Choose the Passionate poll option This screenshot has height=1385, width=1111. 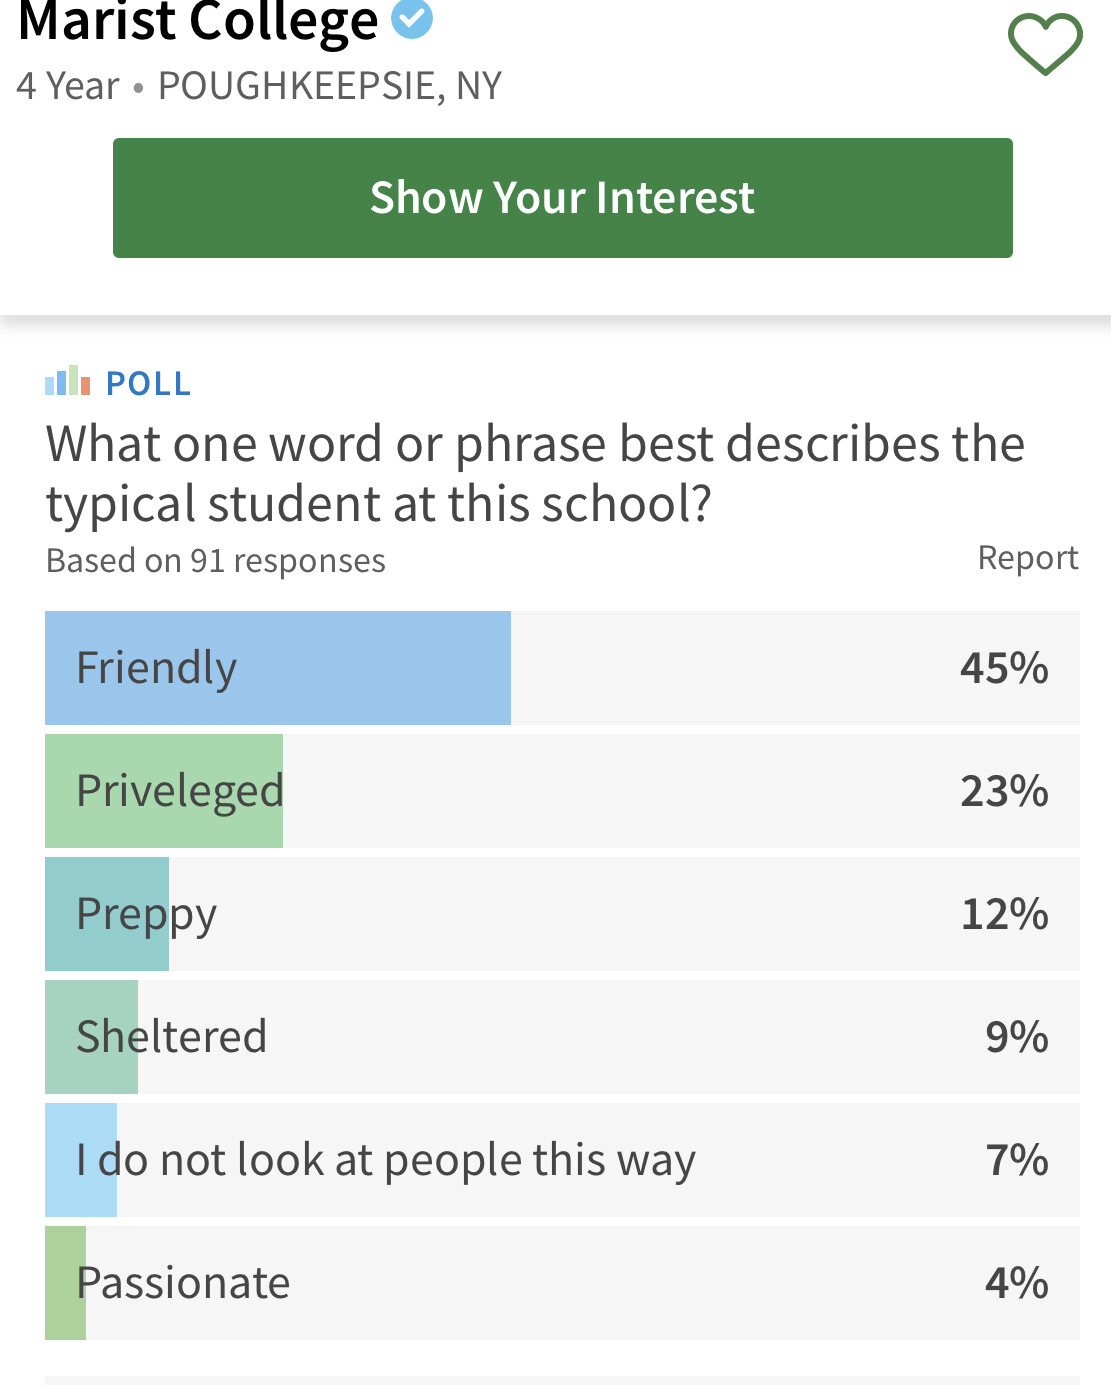(x=562, y=1283)
